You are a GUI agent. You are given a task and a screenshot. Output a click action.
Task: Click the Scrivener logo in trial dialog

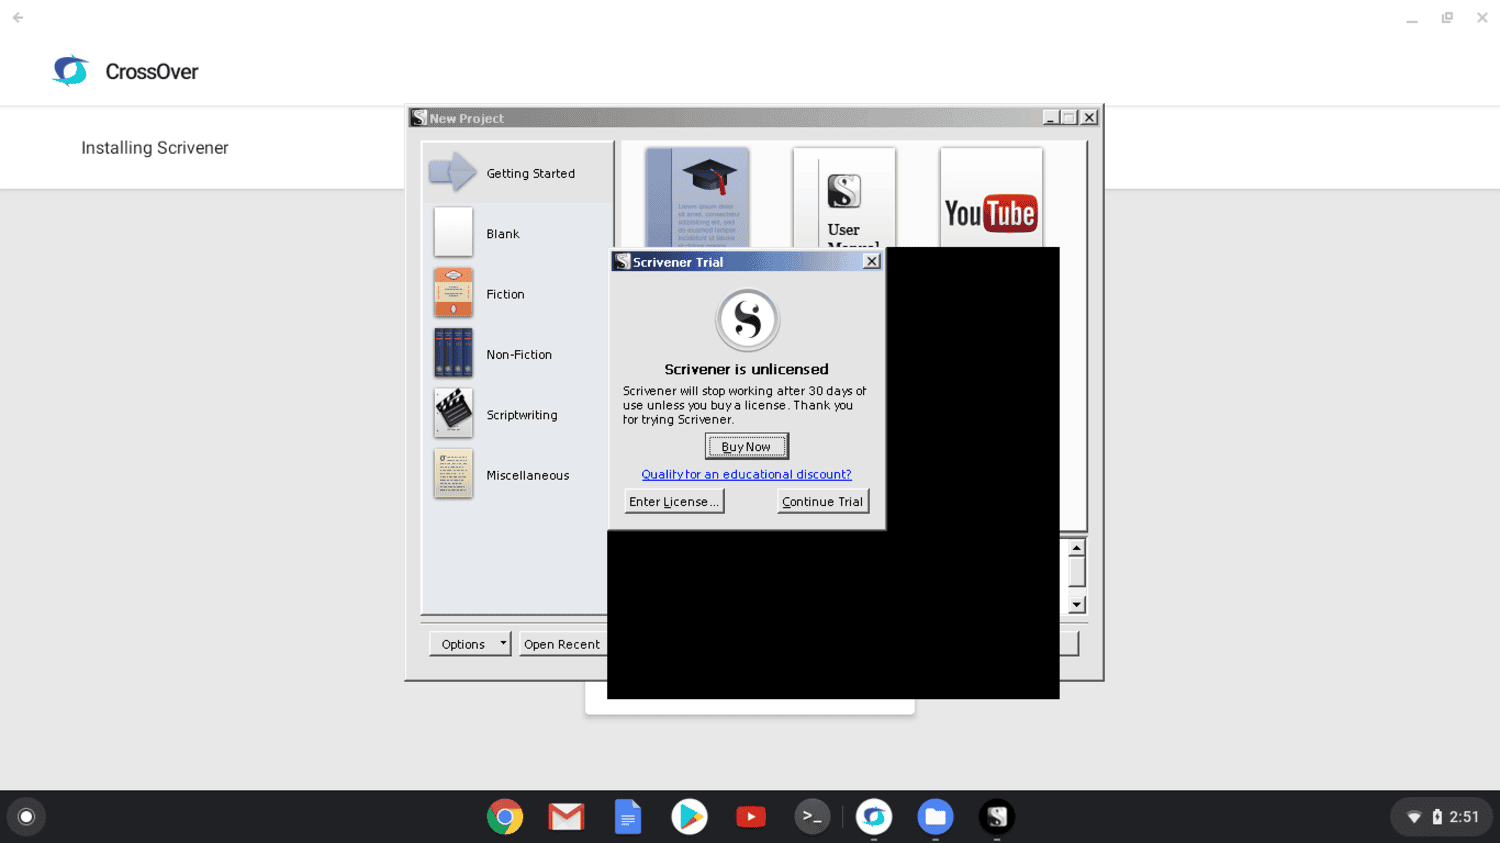[747, 320]
